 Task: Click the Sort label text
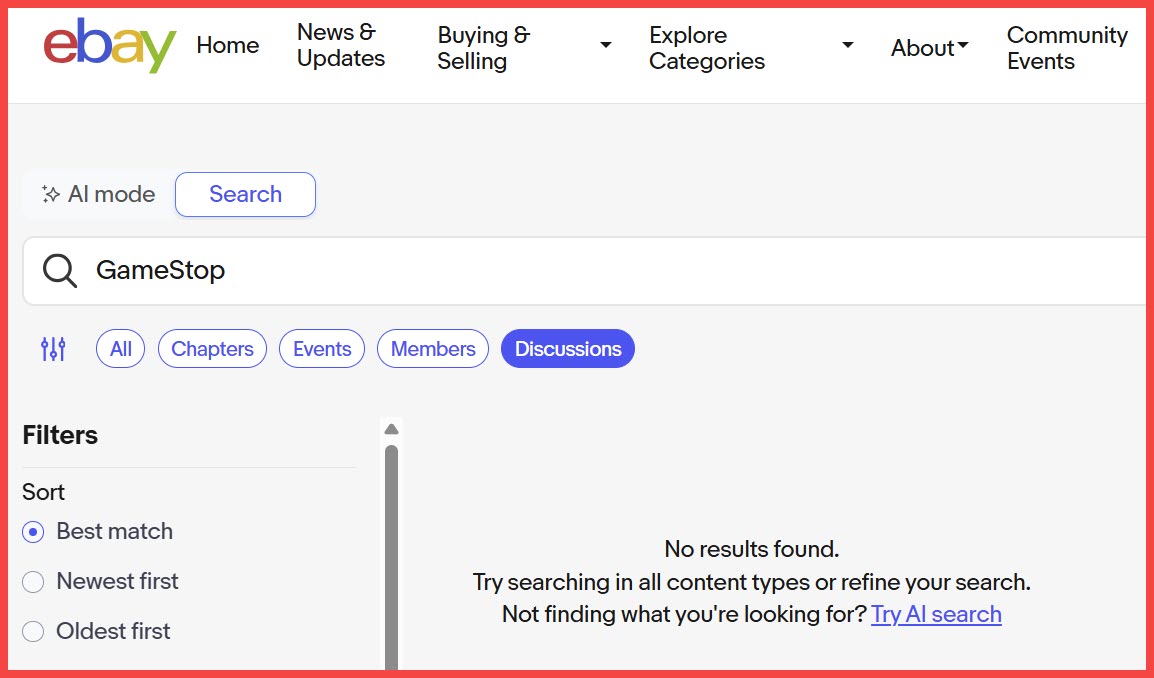click(x=43, y=492)
